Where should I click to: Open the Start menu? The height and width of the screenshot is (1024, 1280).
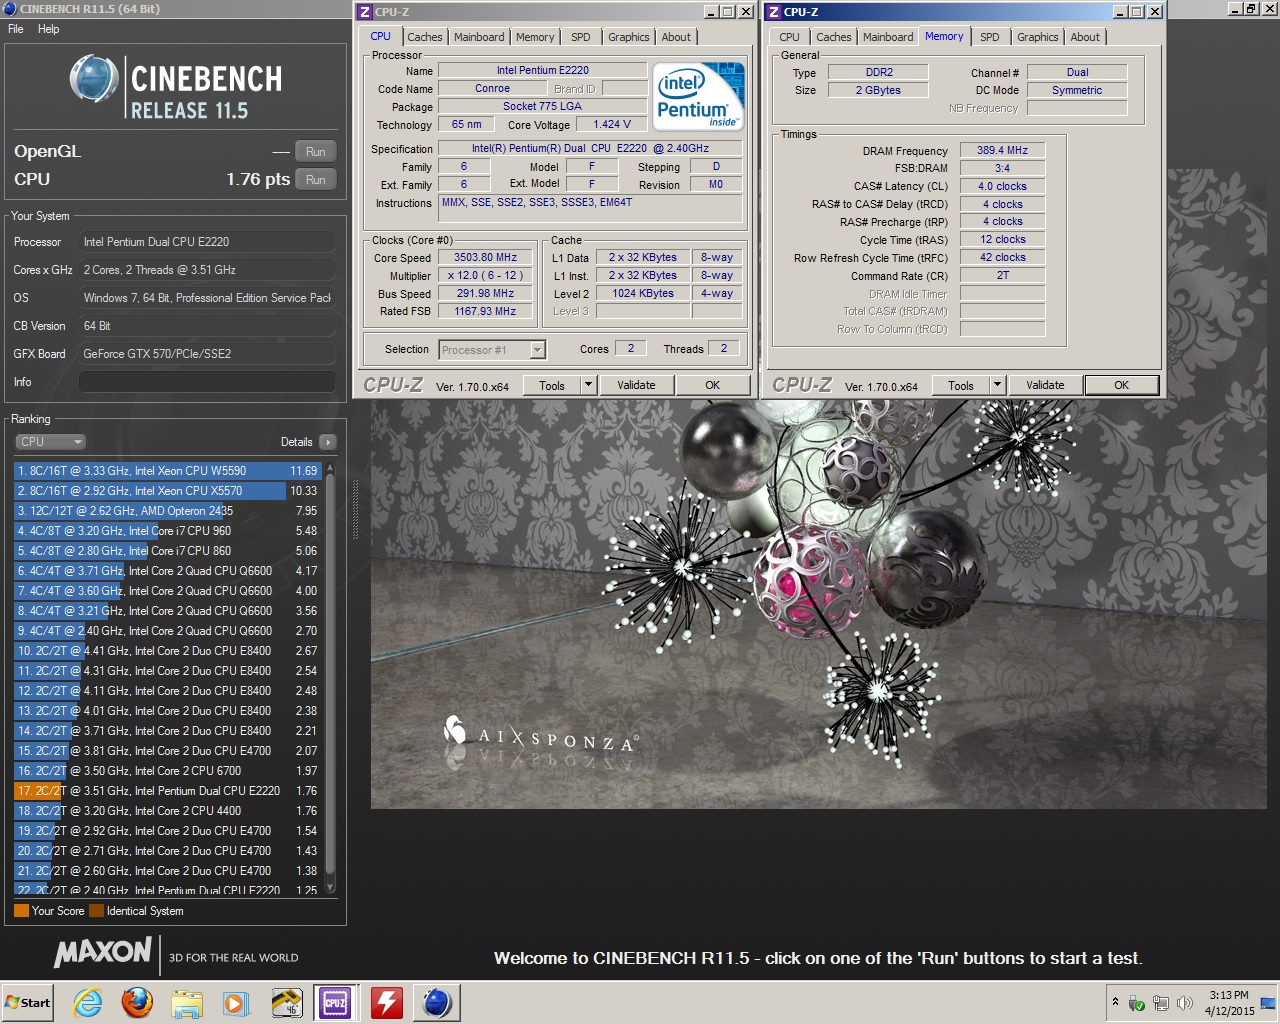pyautogui.click(x=28, y=1002)
